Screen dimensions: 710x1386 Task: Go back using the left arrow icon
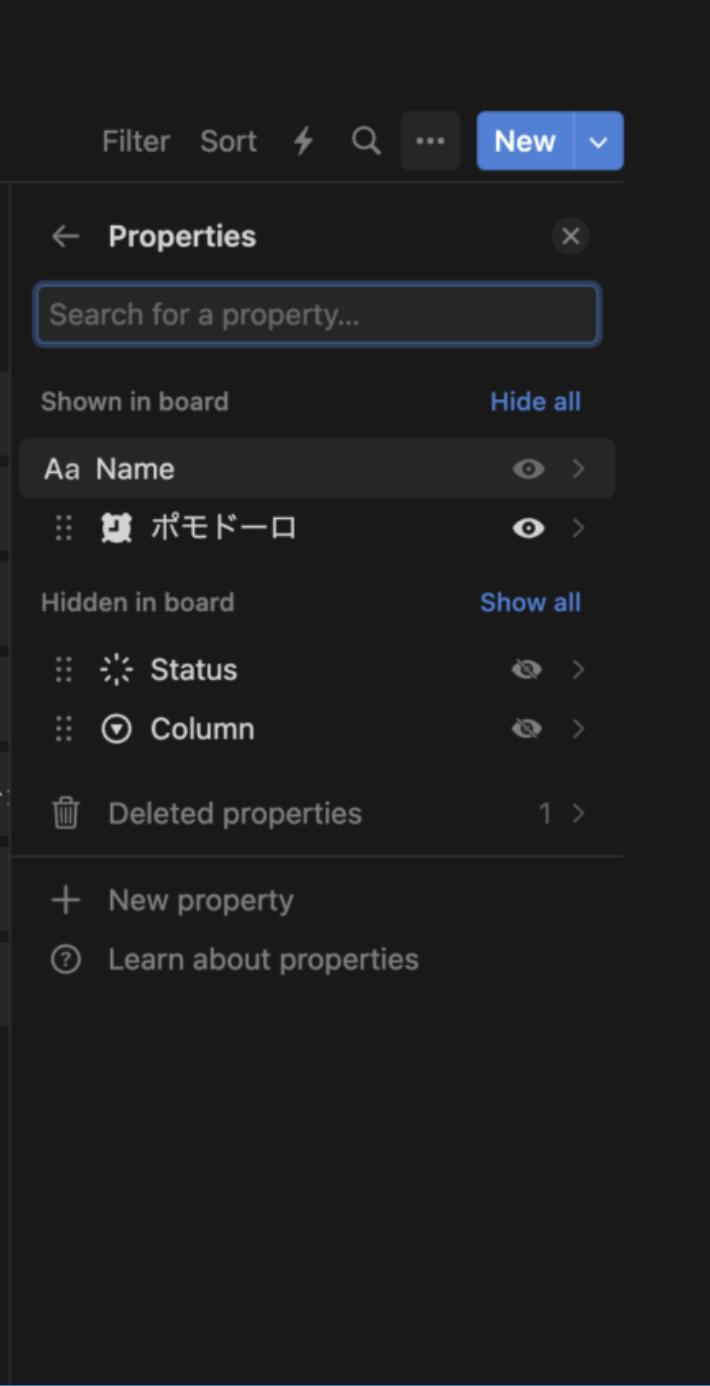tap(66, 236)
